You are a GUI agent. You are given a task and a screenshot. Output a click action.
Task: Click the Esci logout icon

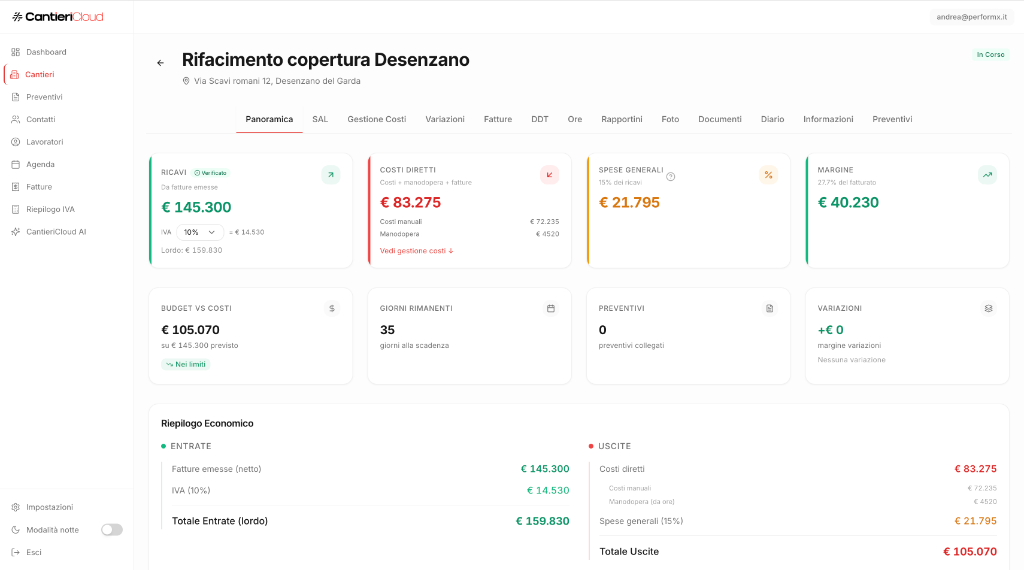coord(16,552)
